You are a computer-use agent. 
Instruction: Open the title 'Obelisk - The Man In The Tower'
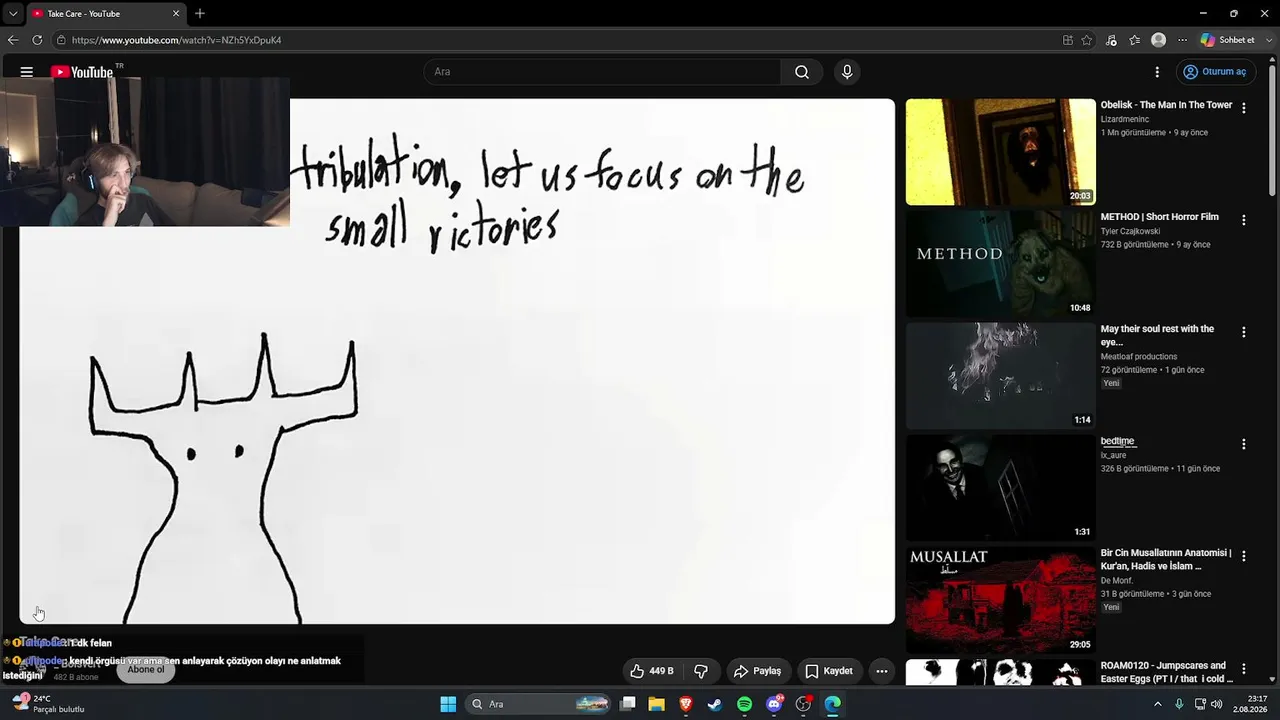click(1166, 105)
